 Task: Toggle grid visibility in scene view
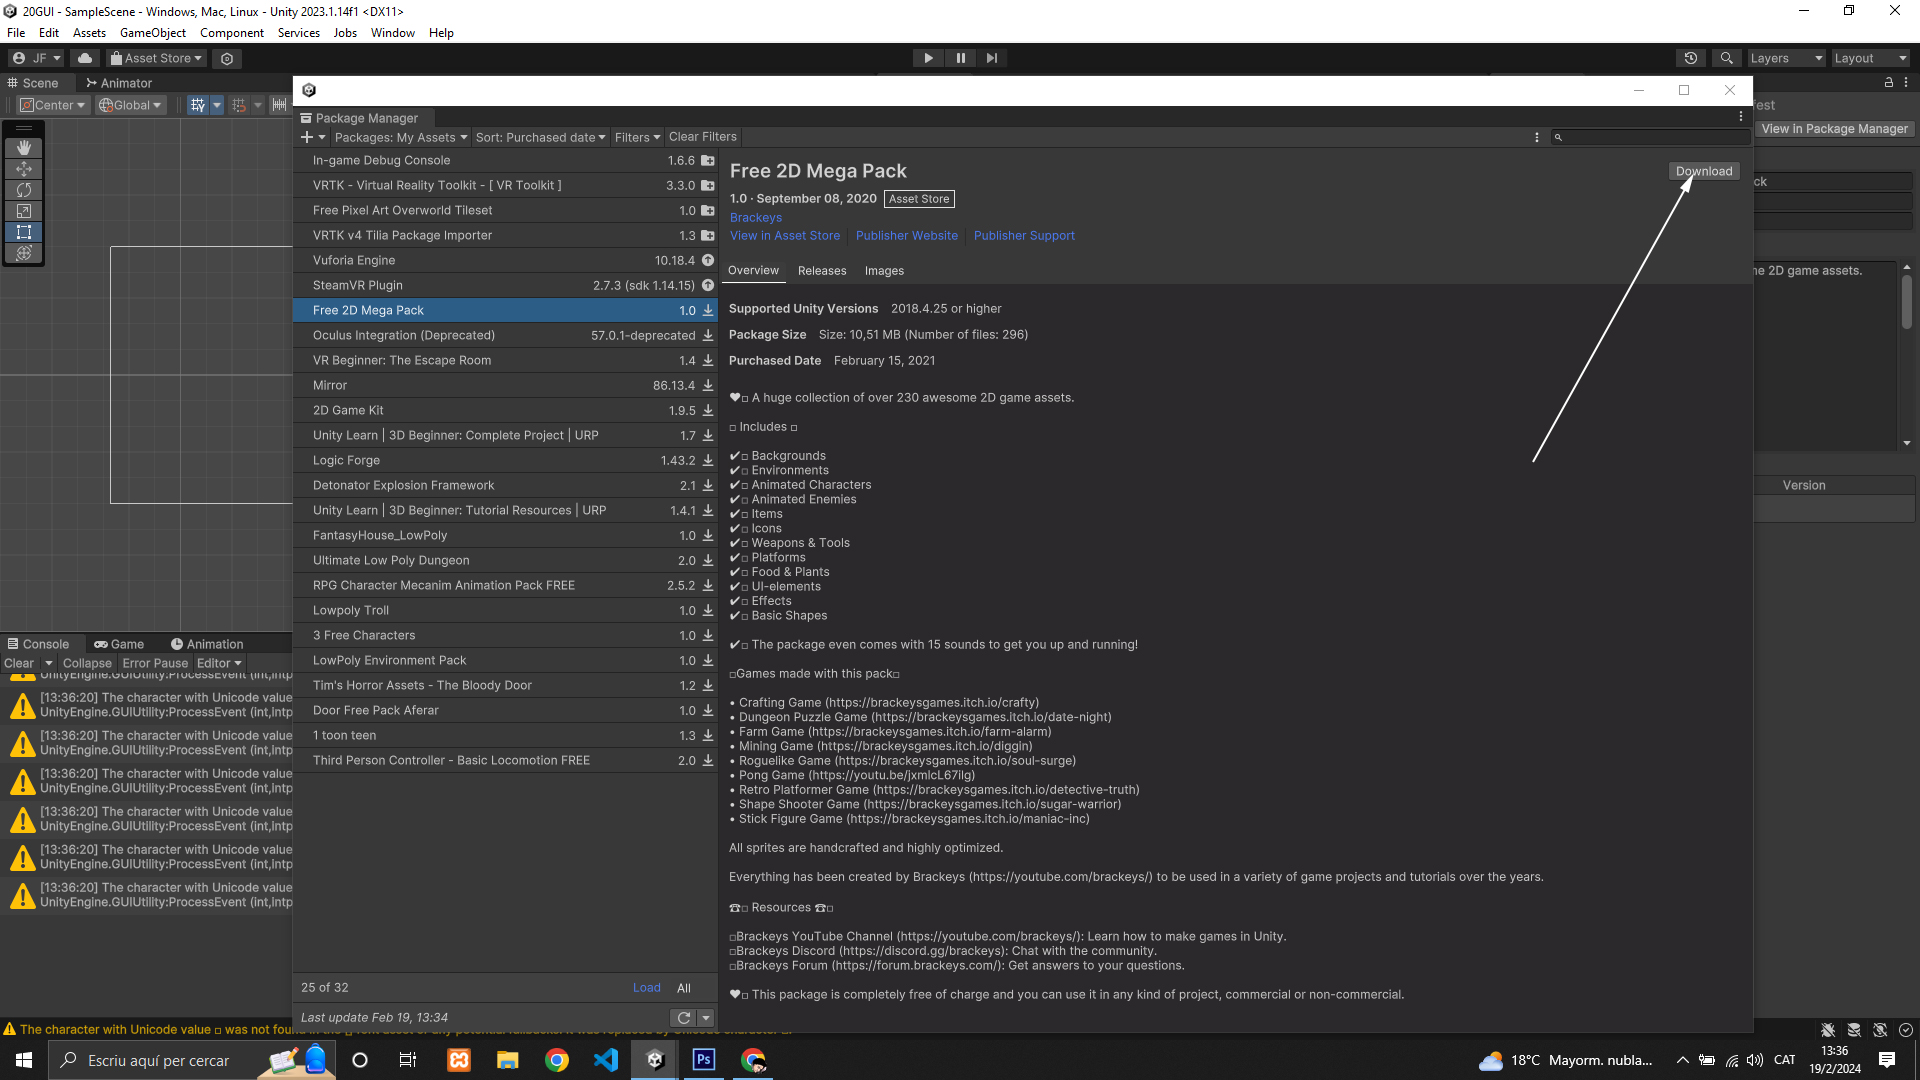(198, 105)
